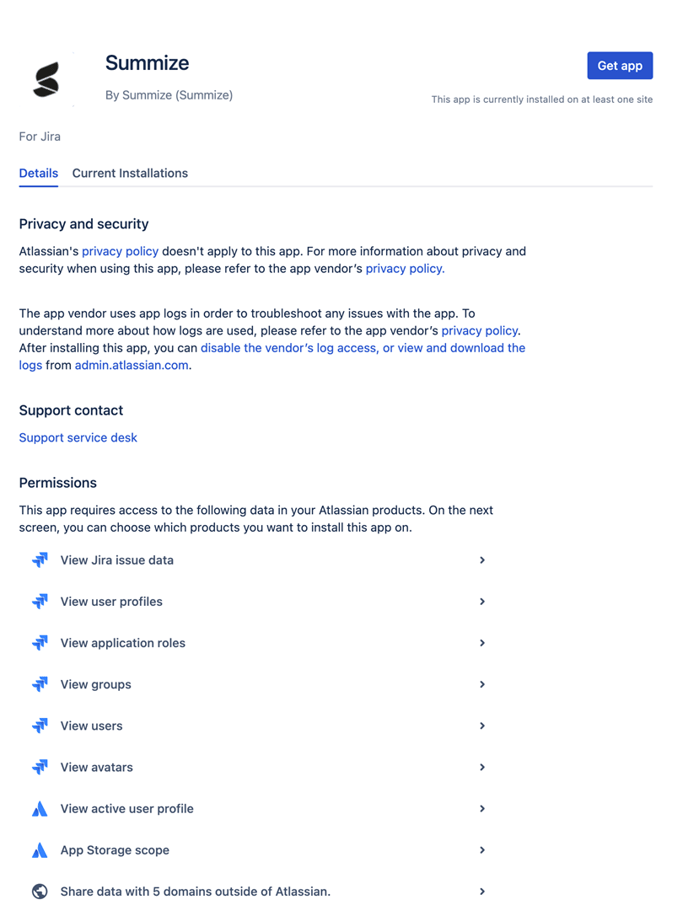Click the Atlassian icon beside View active user profile
The image size is (688, 921).
[40, 808]
